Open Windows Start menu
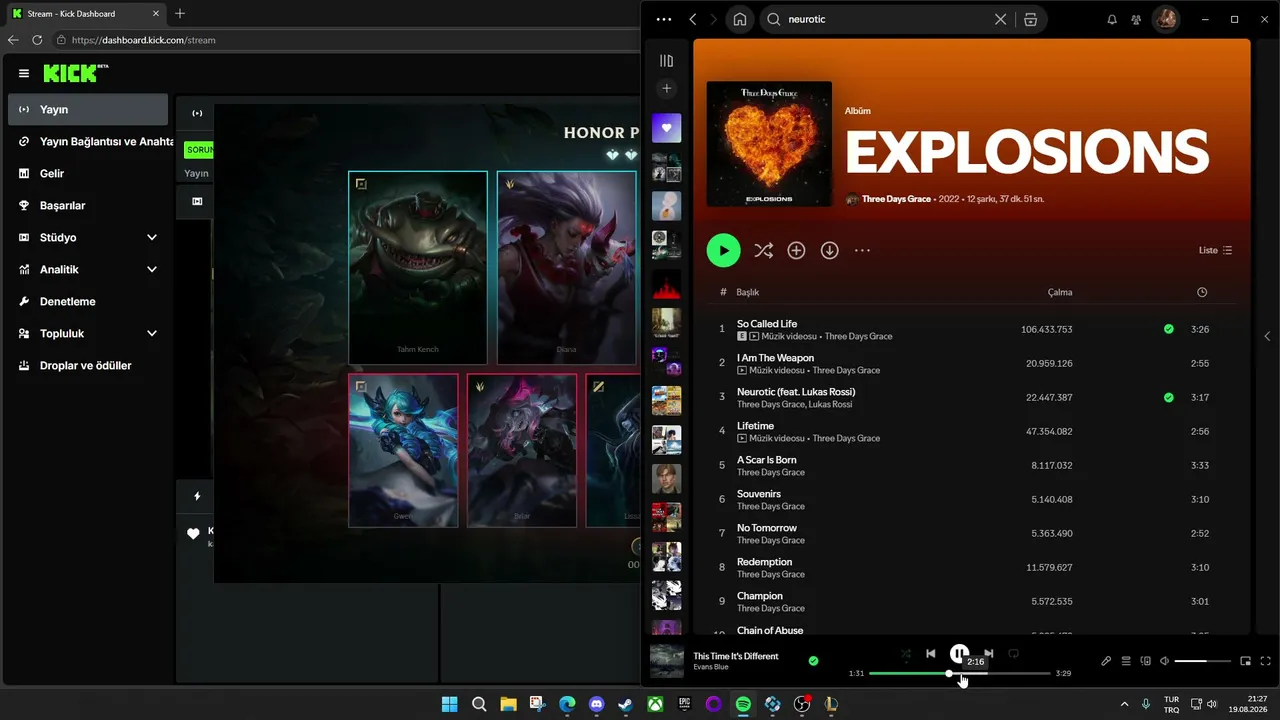 pos(450,704)
